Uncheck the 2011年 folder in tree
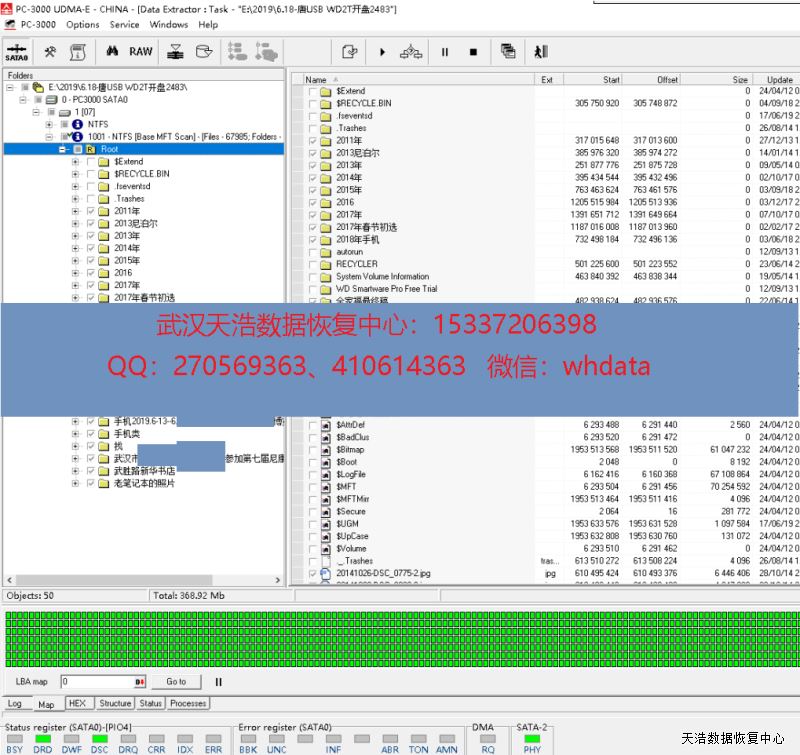Image resolution: width=800 pixels, height=755 pixels. (91, 211)
